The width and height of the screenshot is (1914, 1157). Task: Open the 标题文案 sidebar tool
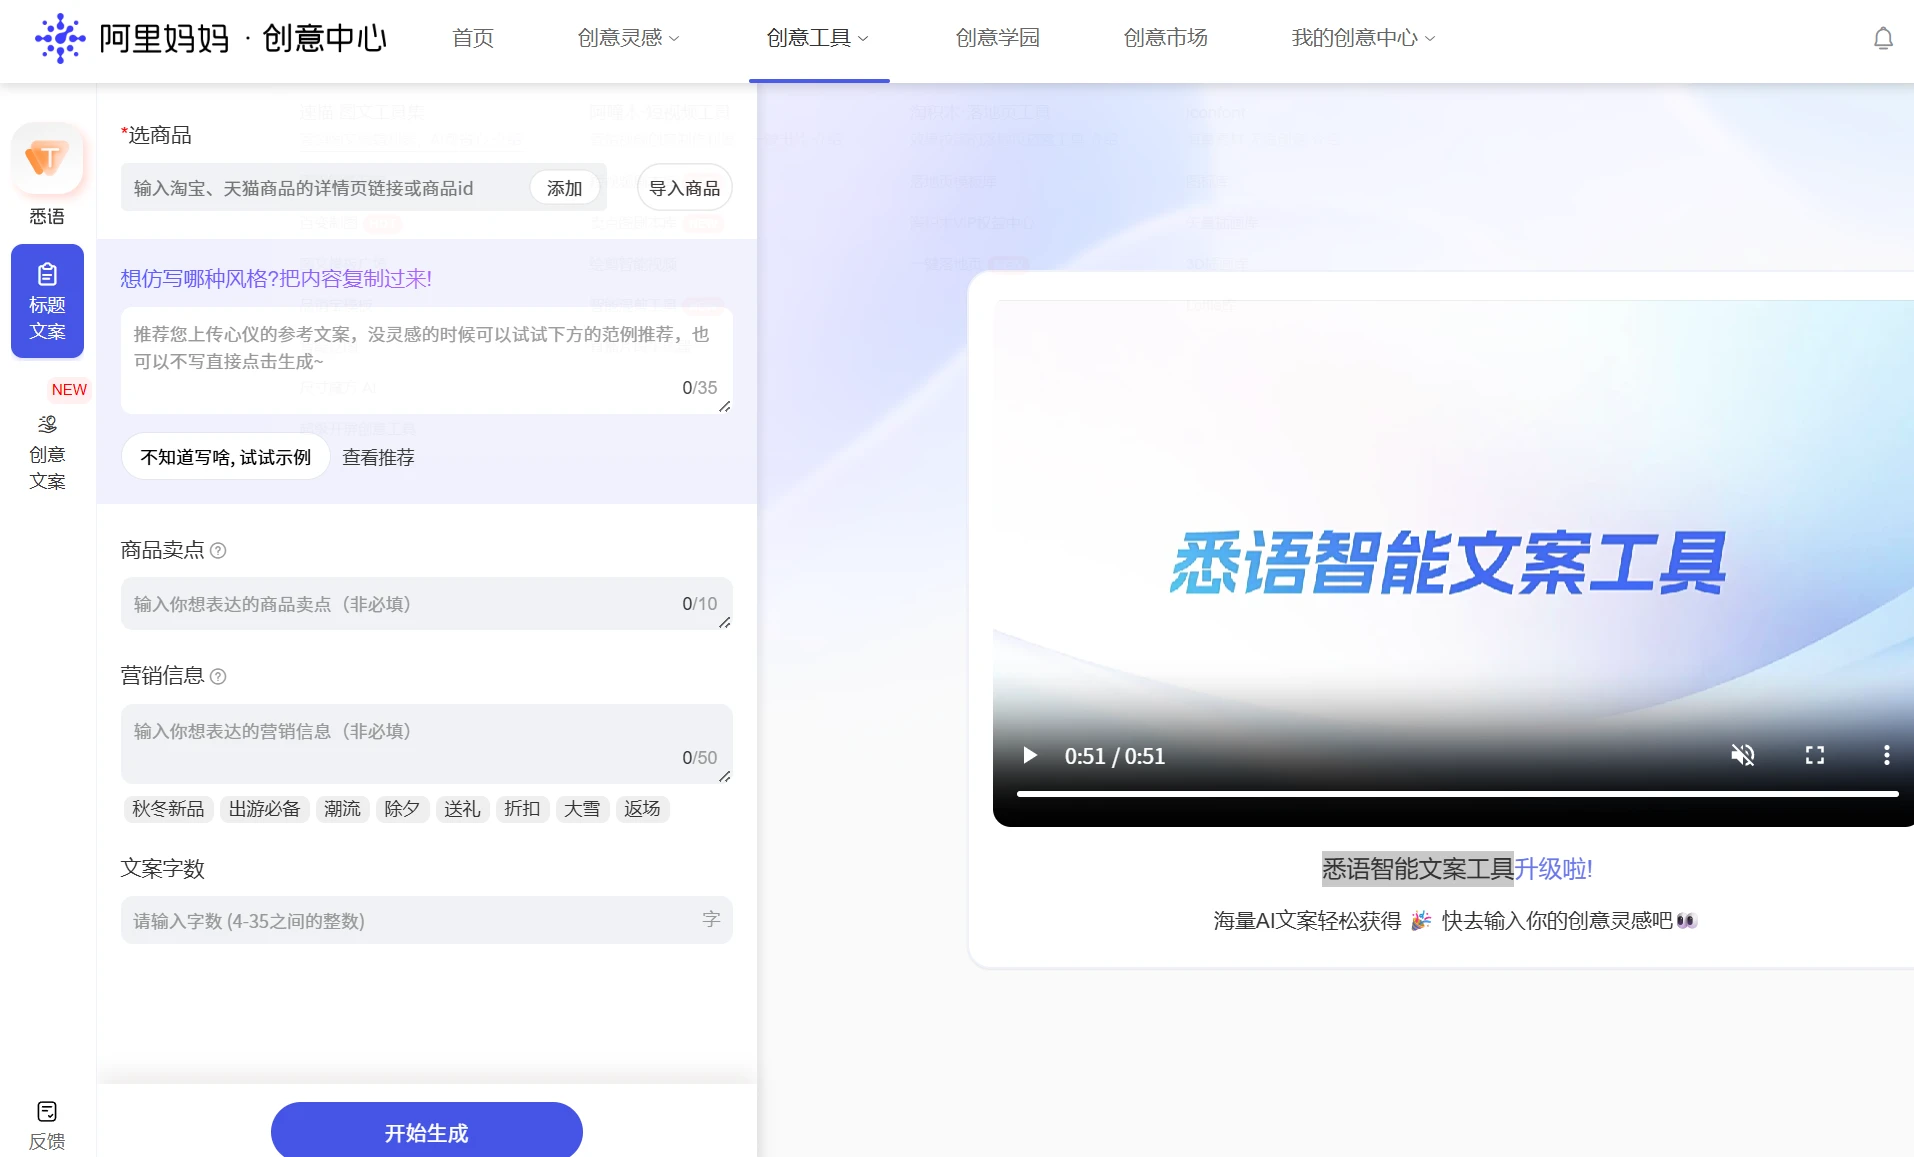coord(47,301)
